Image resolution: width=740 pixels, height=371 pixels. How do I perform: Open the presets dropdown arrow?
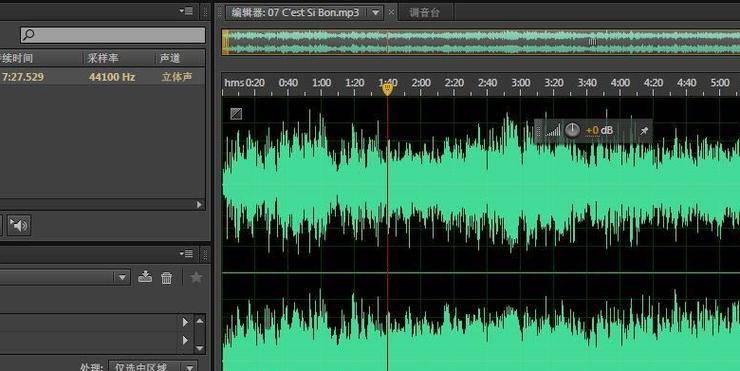point(122,277)
